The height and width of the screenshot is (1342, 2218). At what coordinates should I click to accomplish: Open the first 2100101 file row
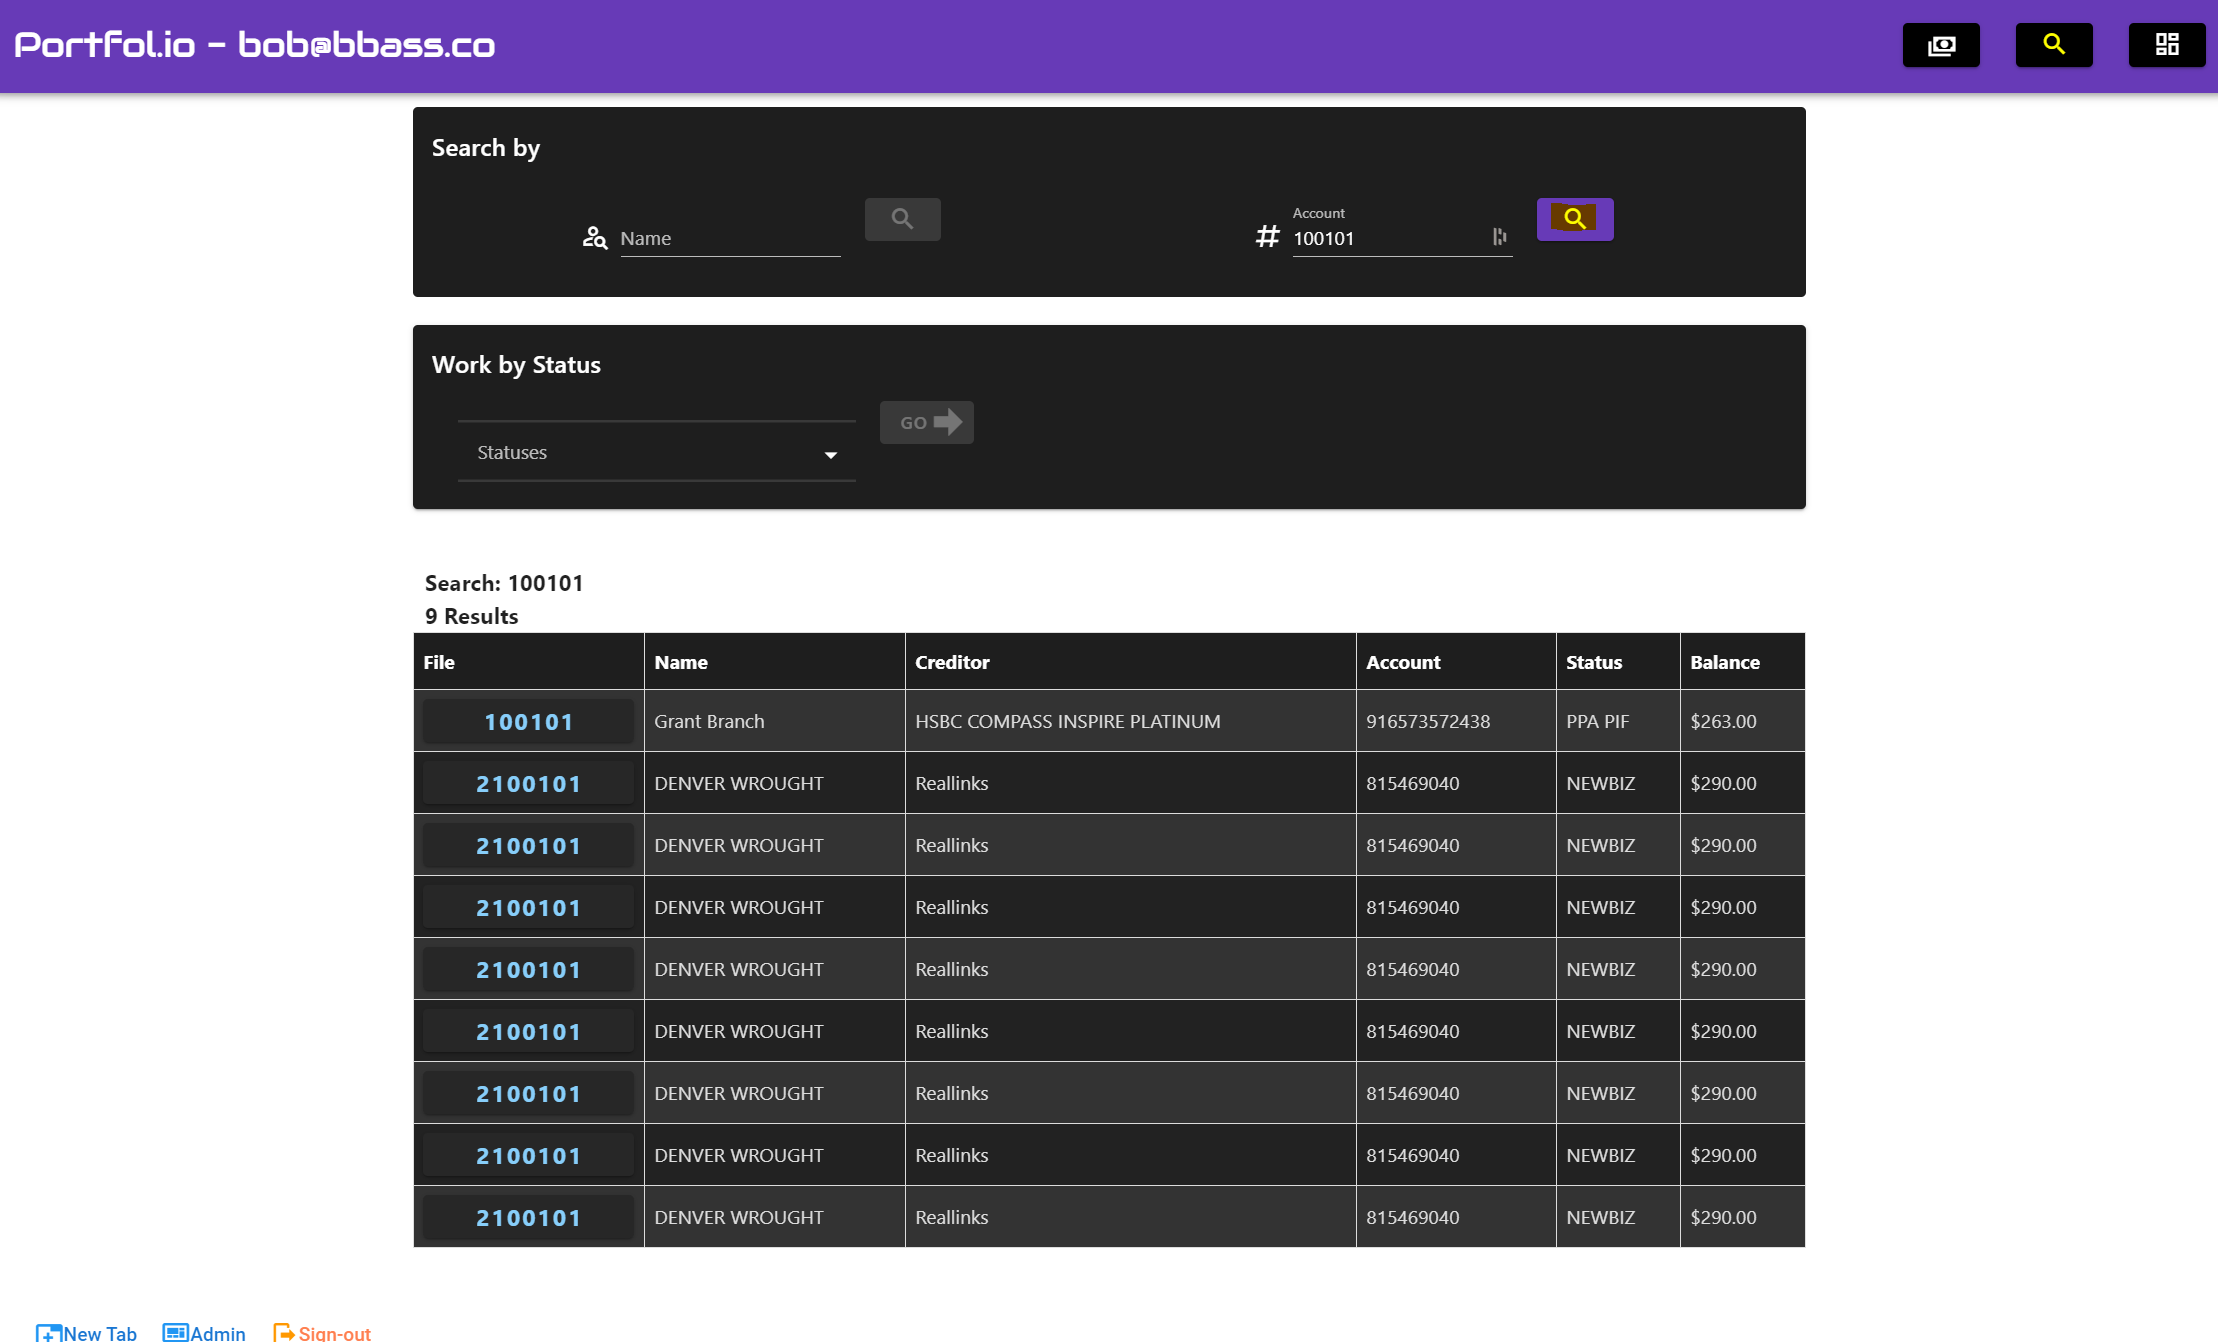(528, 784)
